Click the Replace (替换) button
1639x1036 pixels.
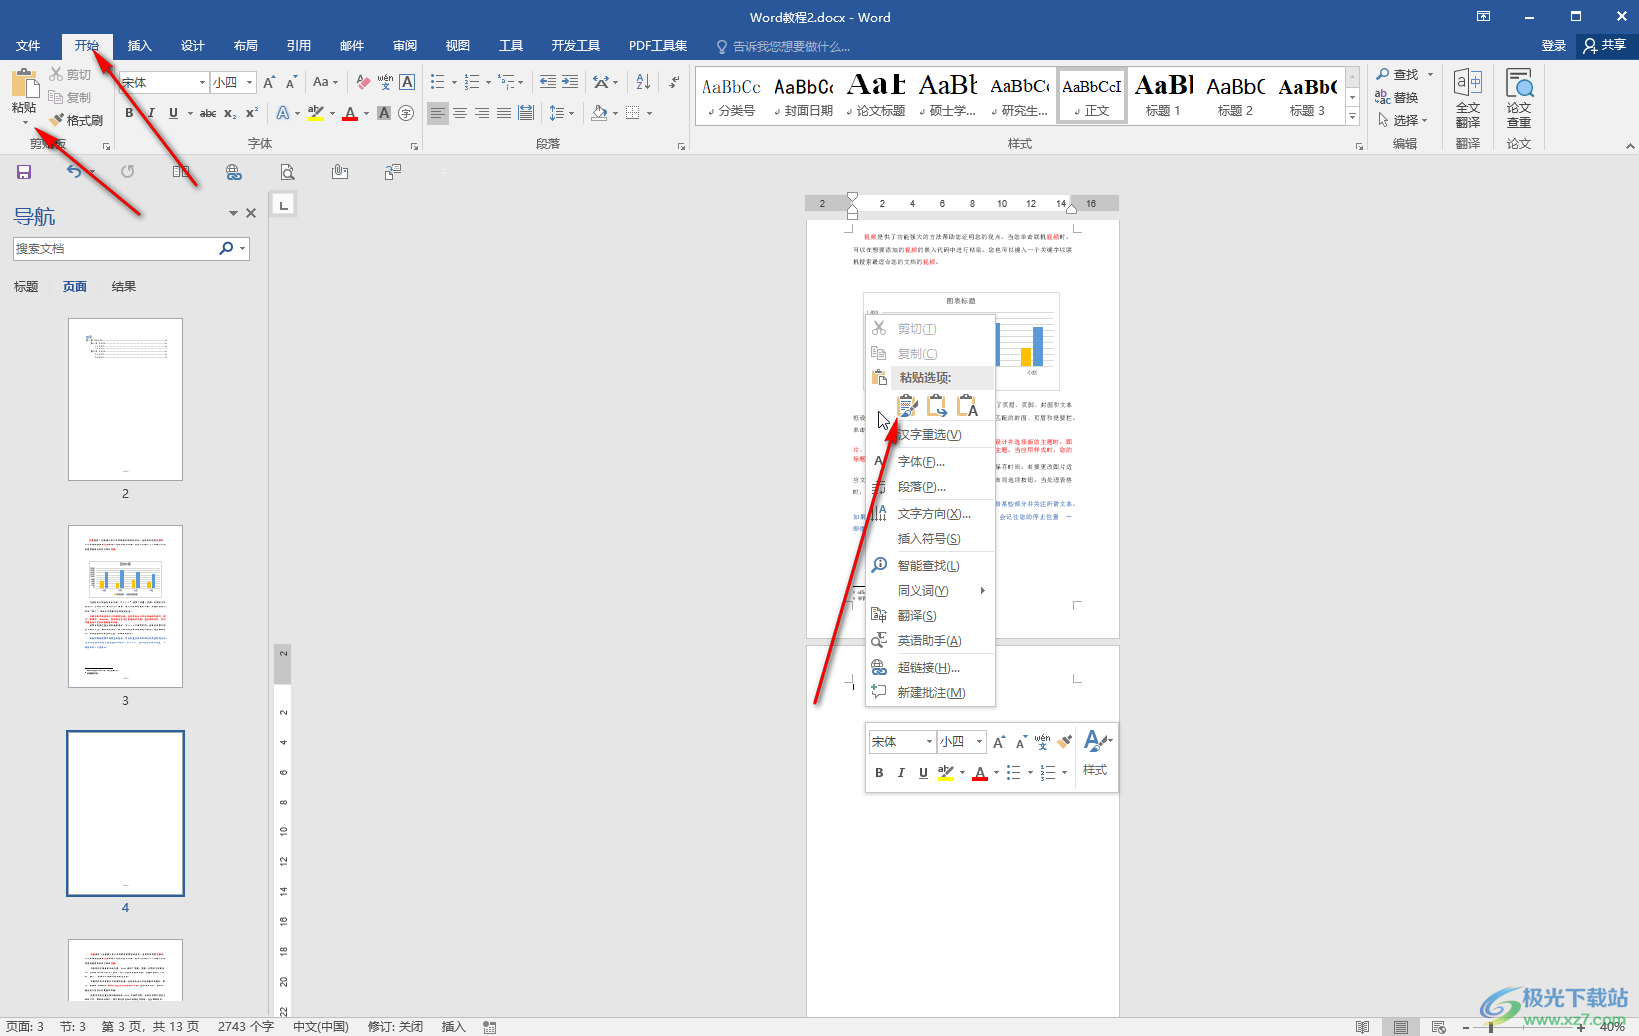pyautogui.click(x=1397, y=97)
